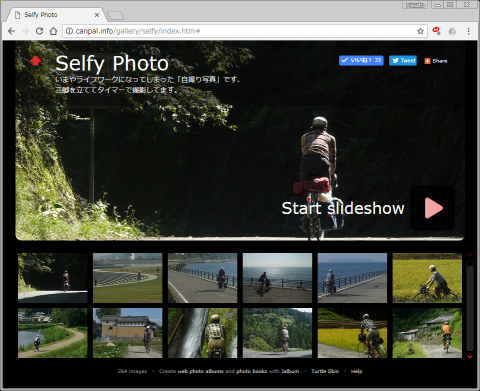Open the Turtle Skin footer link
This screenshot has height=391, width=480.
click(x=325, y=371)
